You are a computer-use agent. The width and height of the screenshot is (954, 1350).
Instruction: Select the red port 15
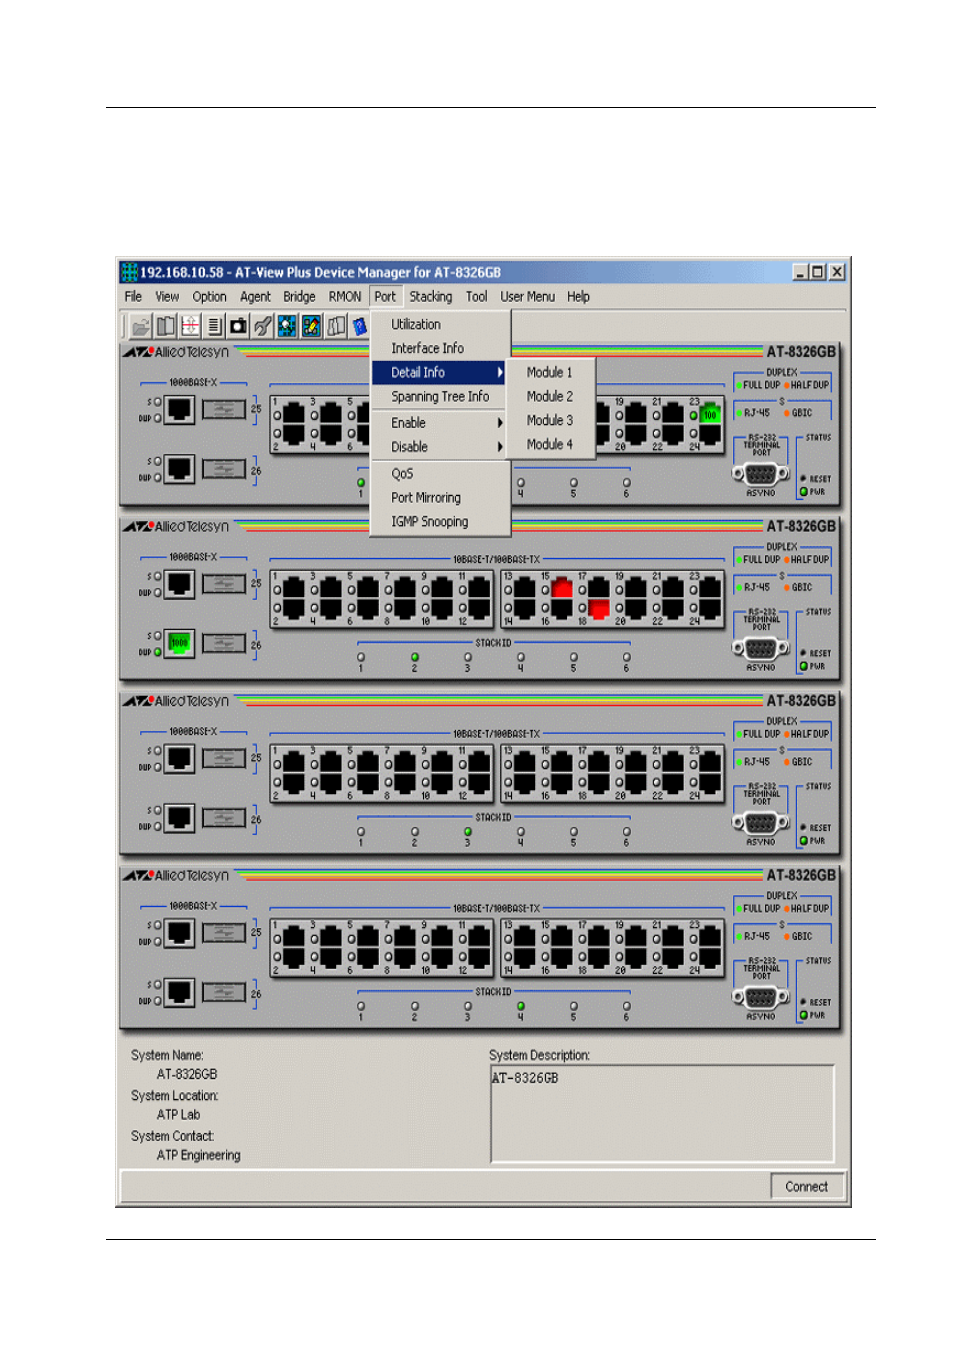point(562,587)
